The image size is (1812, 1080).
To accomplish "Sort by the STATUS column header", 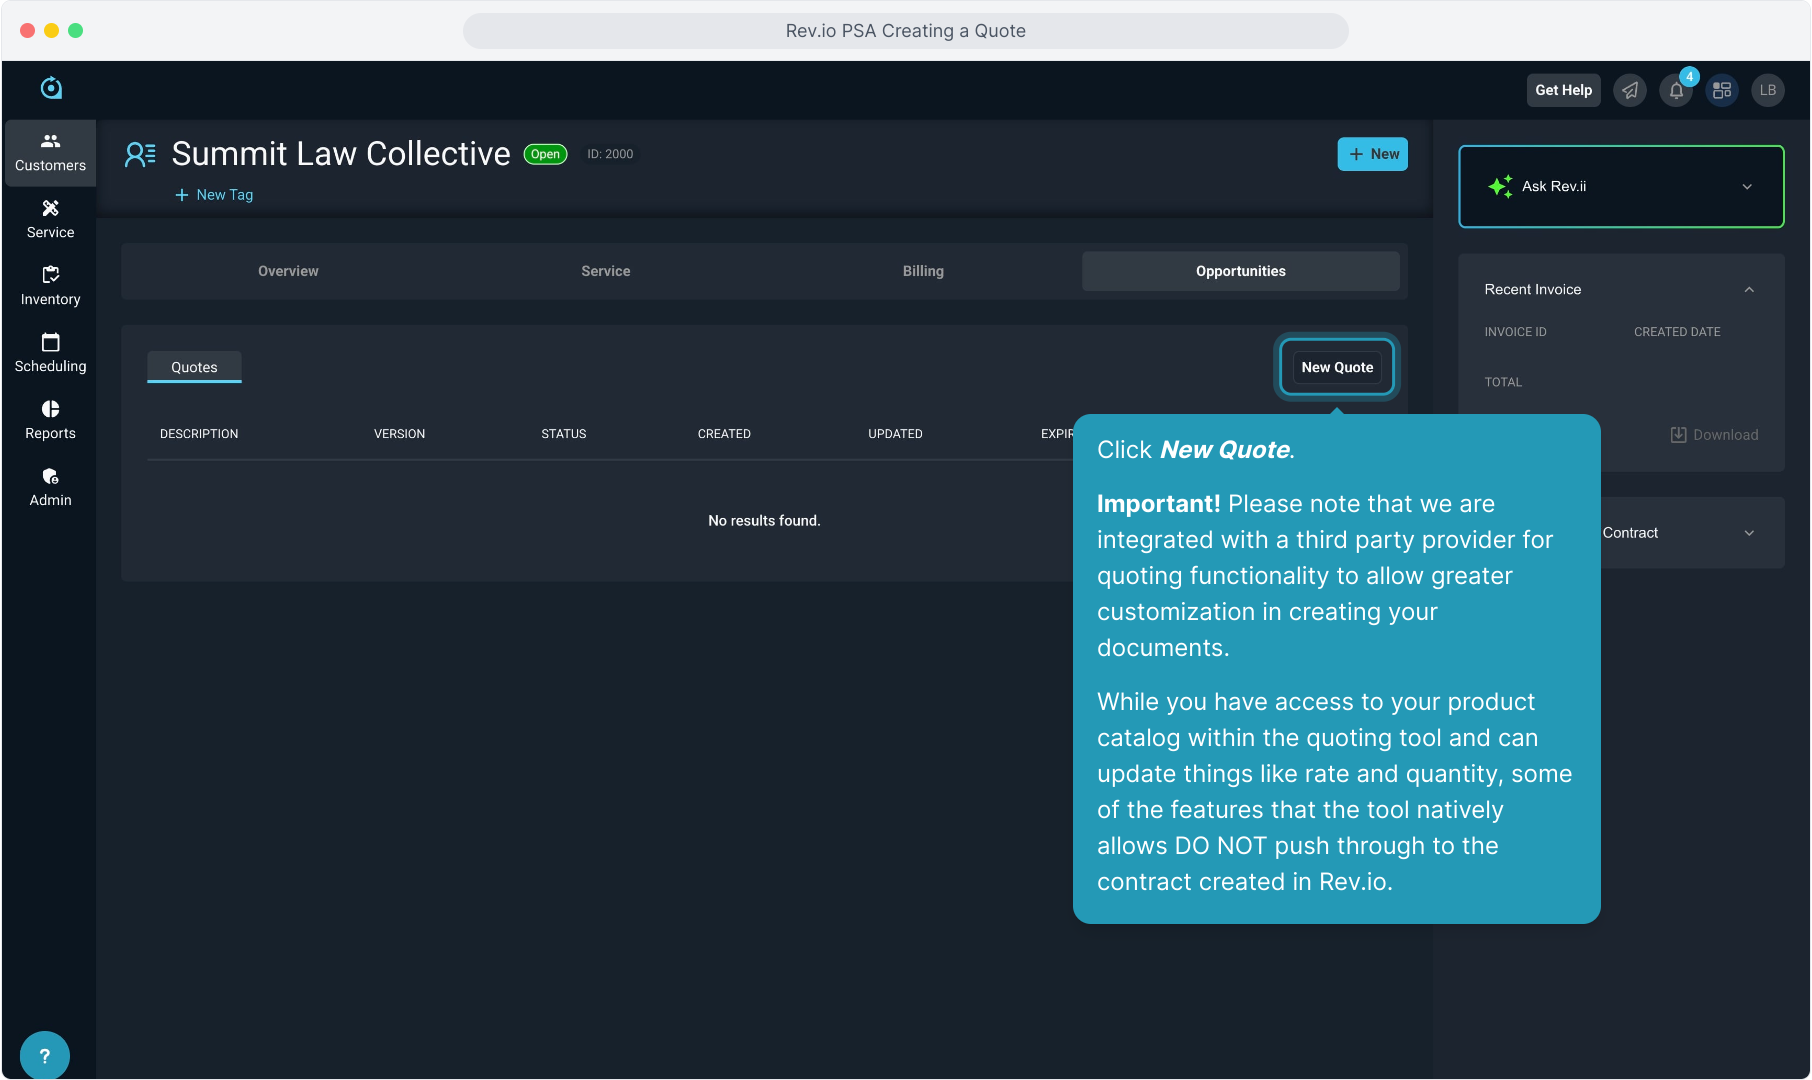I will 564,434.
